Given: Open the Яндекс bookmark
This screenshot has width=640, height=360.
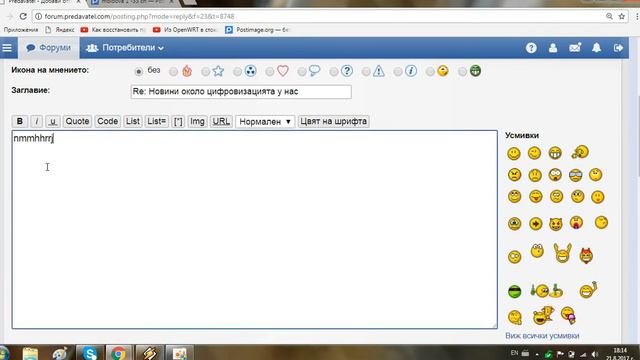Looking at the screenshot, I should pos(60,30).
